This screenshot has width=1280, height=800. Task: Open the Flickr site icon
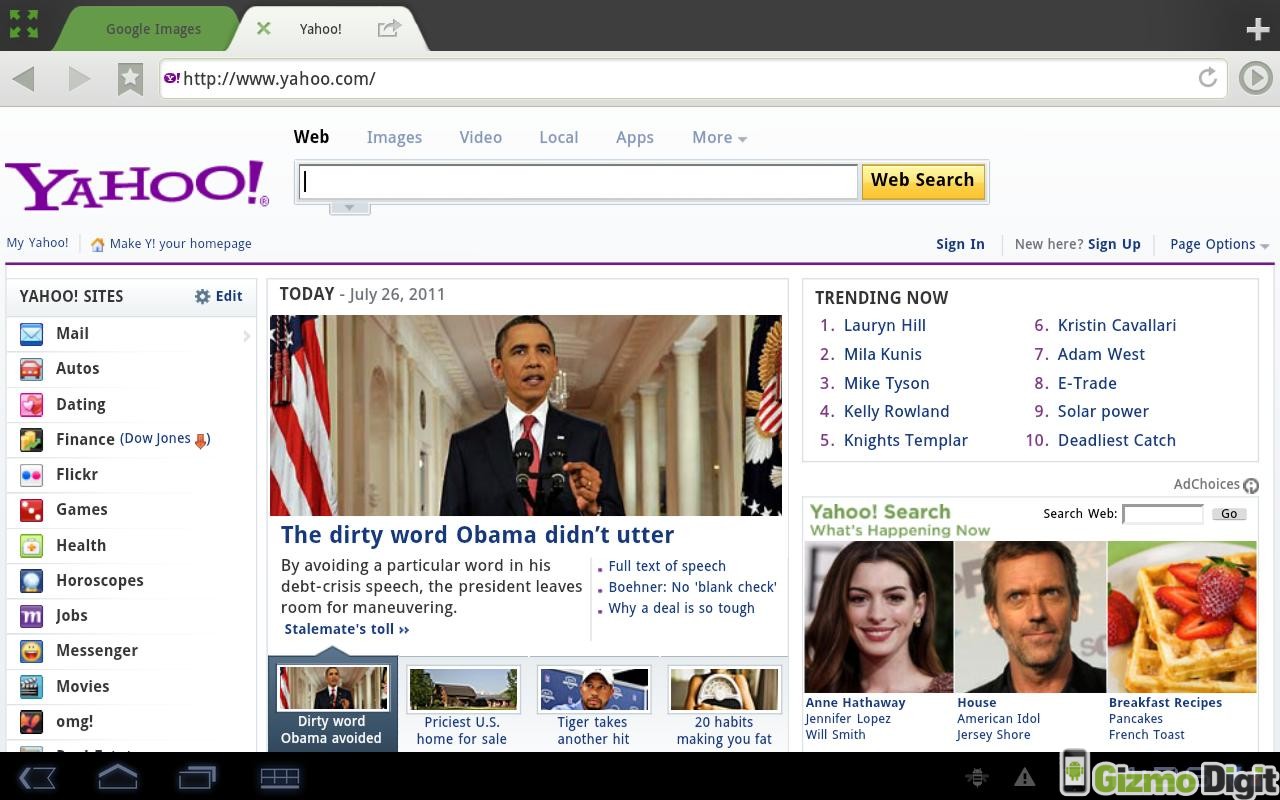pyautogui.click(x=31, y=475)
